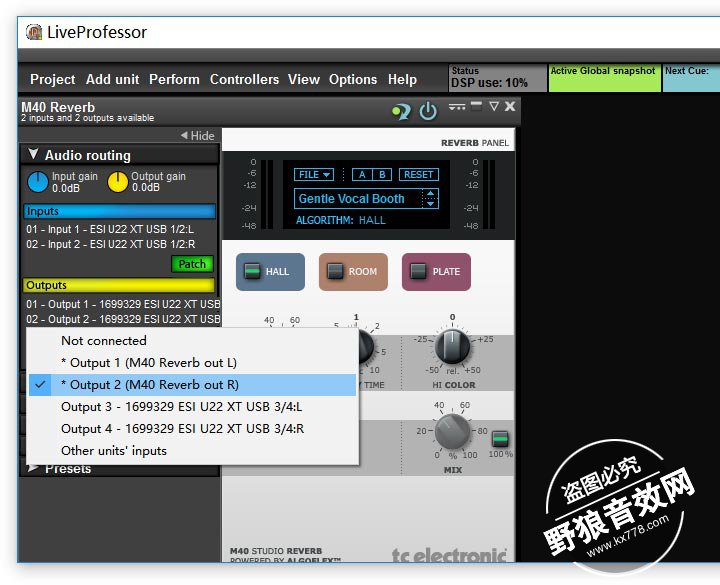Select input row 01 - Input 1 ESI U22 XT
Screen dimensions: 720x585
point(110,229)
